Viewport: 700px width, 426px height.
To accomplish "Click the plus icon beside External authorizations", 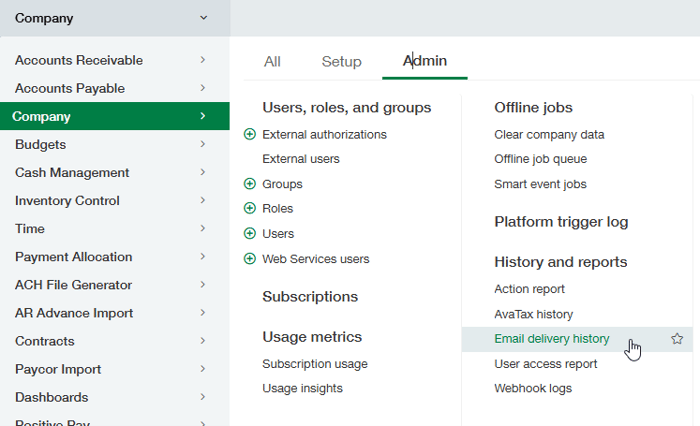I will click(250, 134).
